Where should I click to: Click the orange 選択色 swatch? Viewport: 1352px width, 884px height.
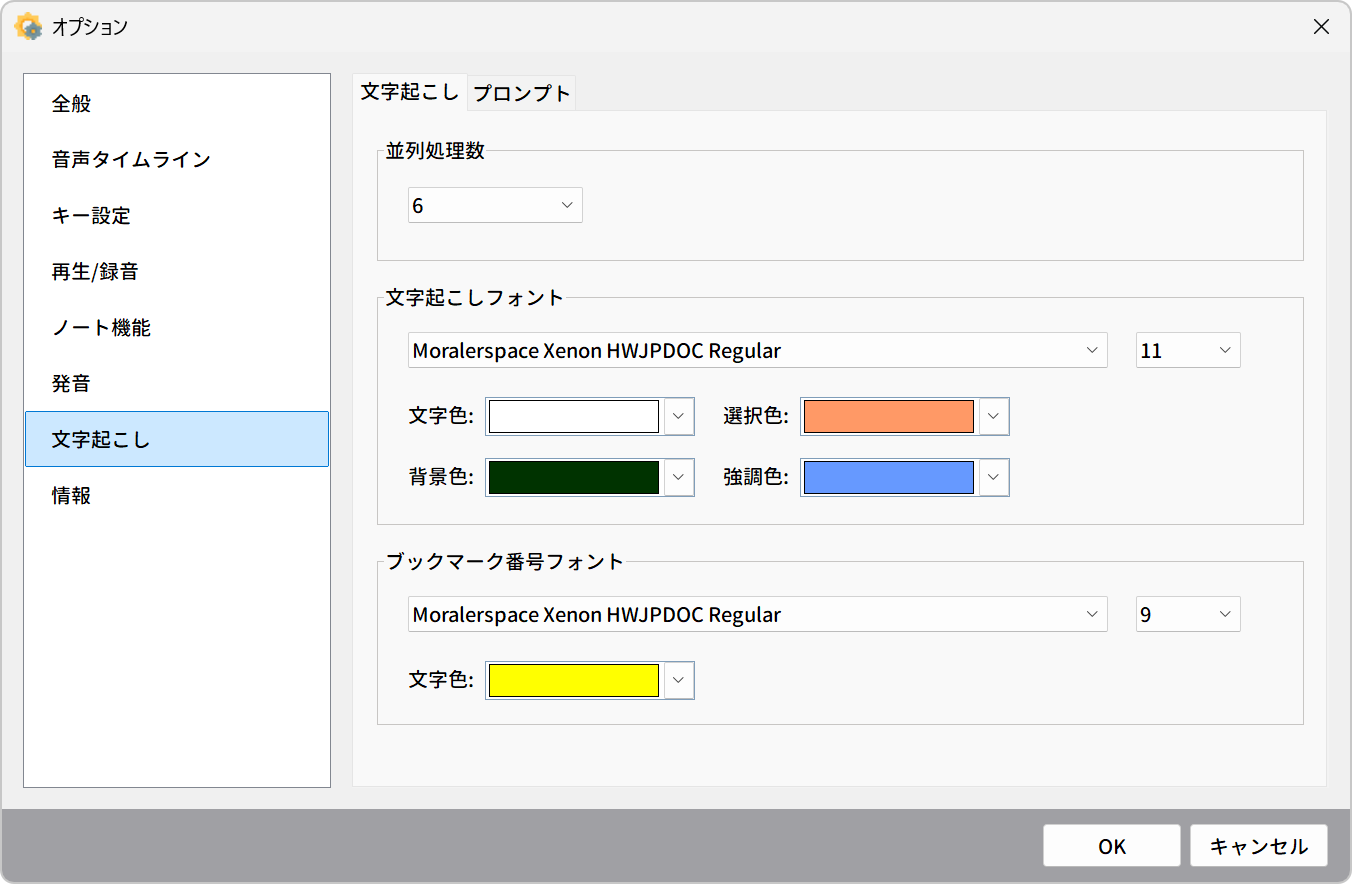pyautogui.click(x=889, y=417)
